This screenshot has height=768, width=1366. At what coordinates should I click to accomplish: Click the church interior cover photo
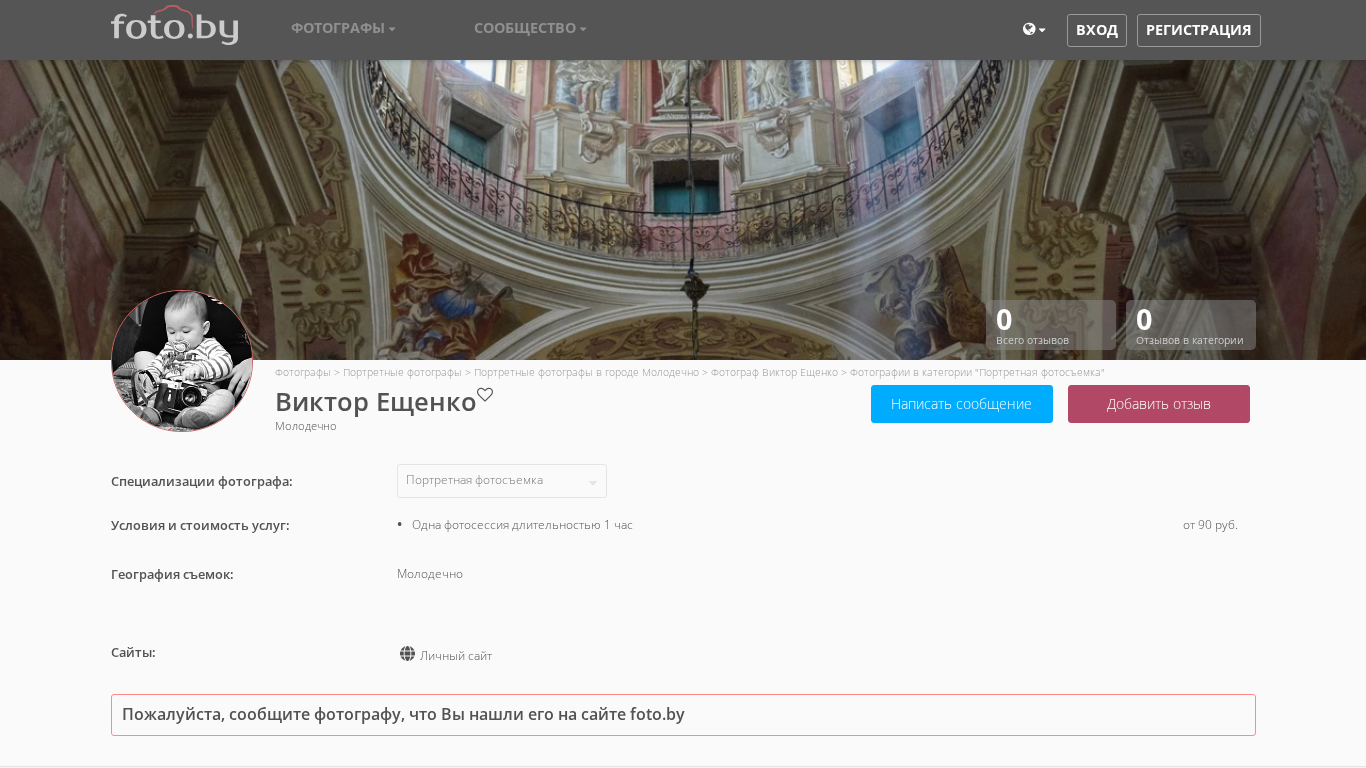[683, 180]
